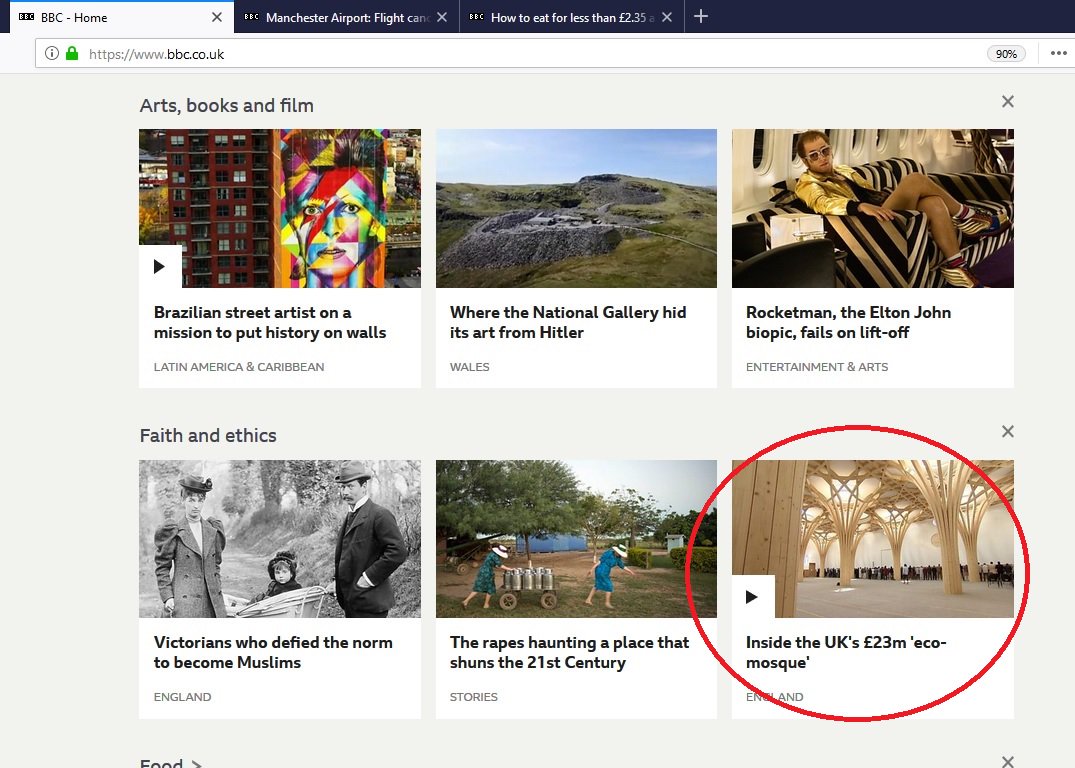The width and height of the screenshot is (1075, 768).
Task: Dismiss the Arts, books and film section
Action: [1007, 101]
